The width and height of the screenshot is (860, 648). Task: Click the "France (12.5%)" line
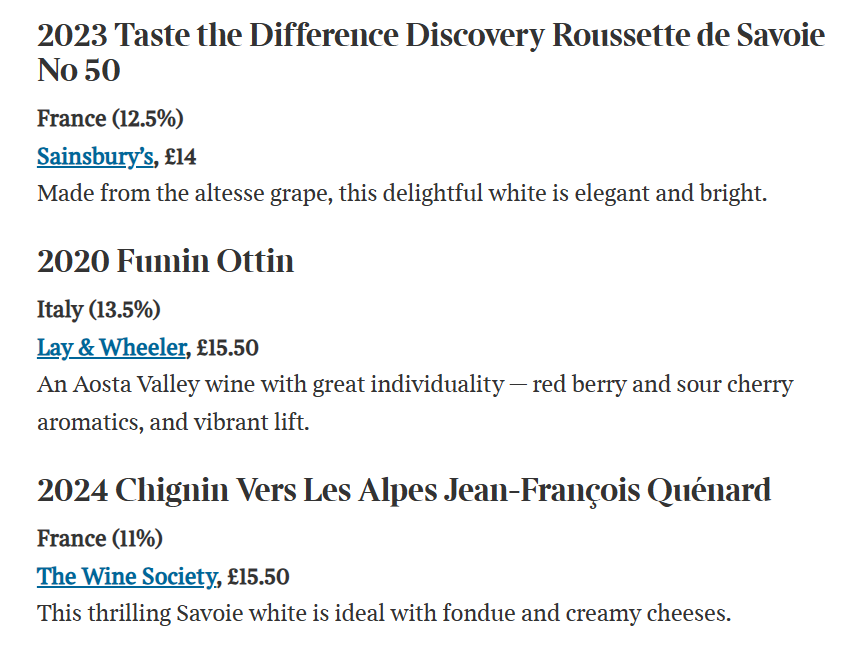click(110, 119)
